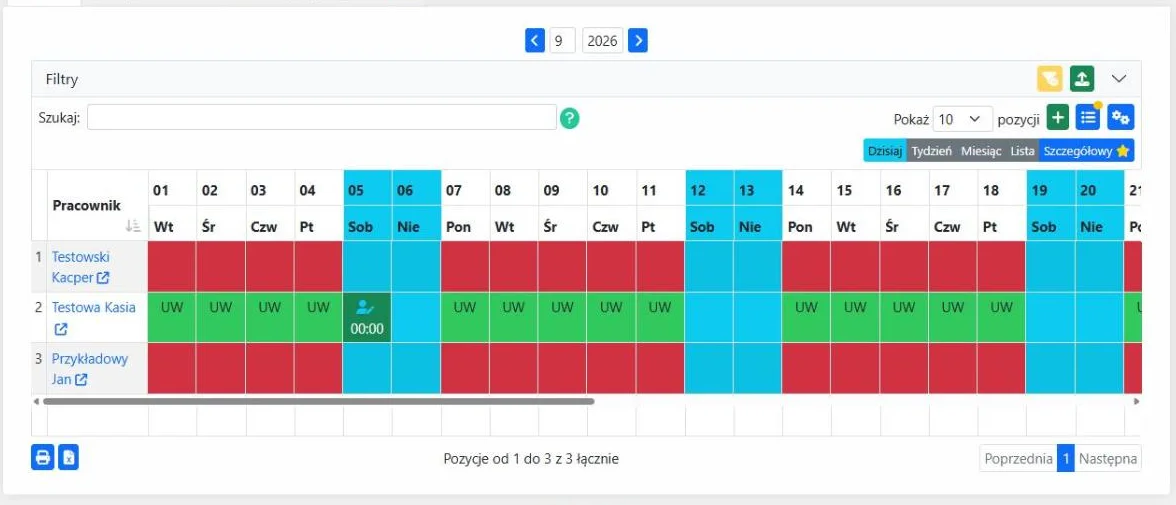Expand the Filtry panel chevron
Screen dimensions: 1176x505
click(1119, 79)
